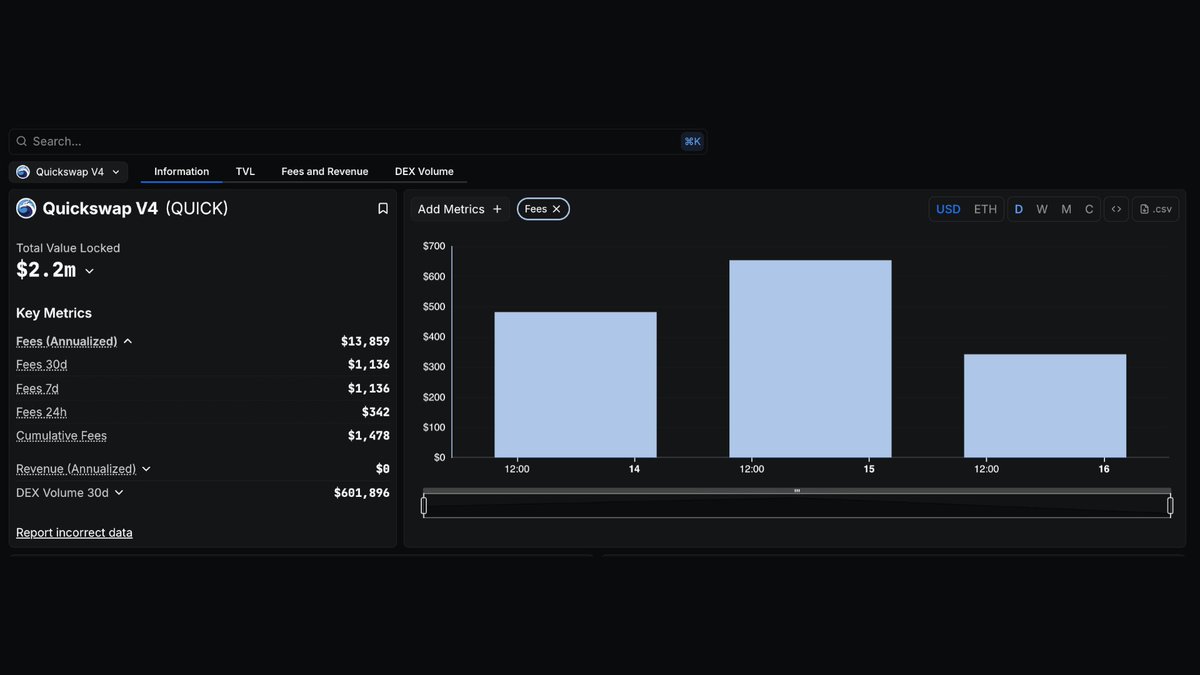Click the plus icon next to Add Metrics

pyautogui.click(x=497, y=209)
